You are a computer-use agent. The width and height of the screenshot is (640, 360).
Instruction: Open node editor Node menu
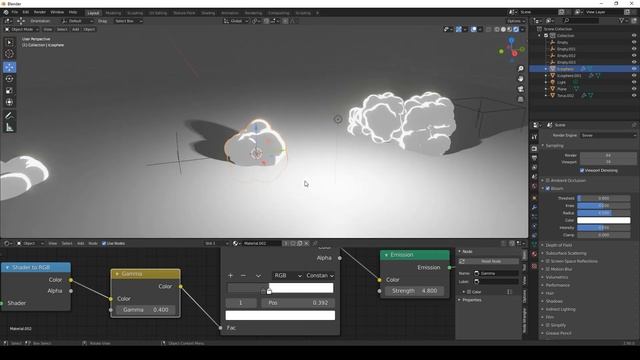93,243
